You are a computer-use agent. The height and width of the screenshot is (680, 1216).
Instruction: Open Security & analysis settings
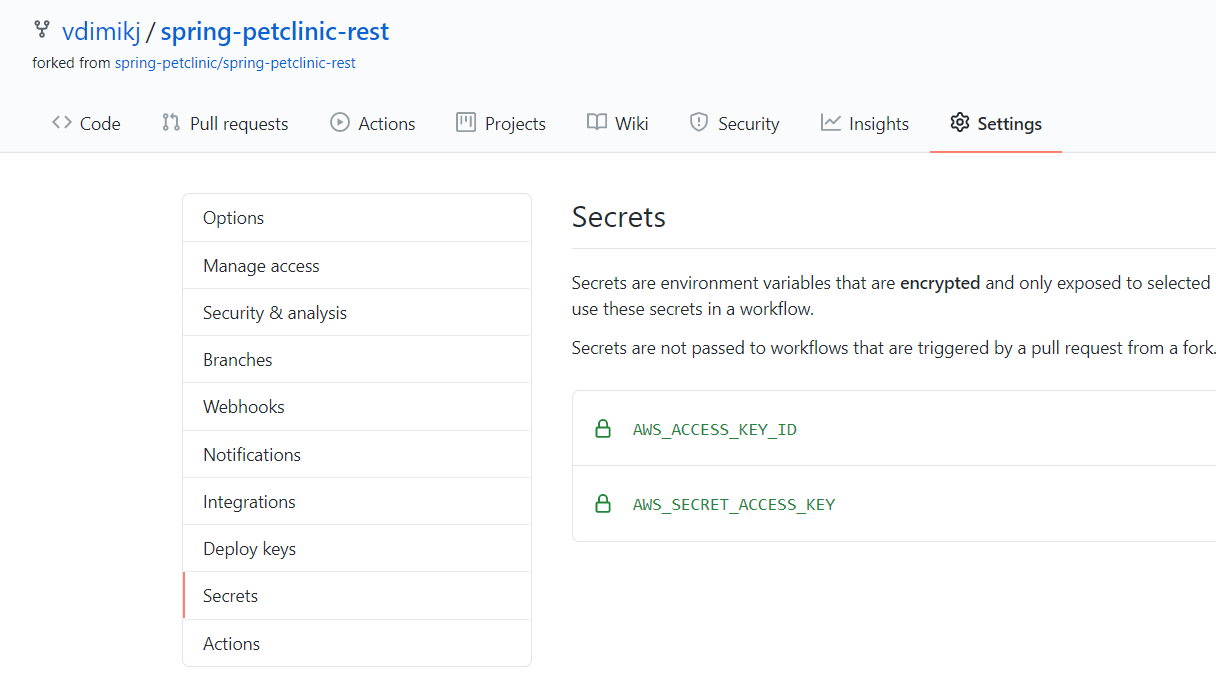357,313
